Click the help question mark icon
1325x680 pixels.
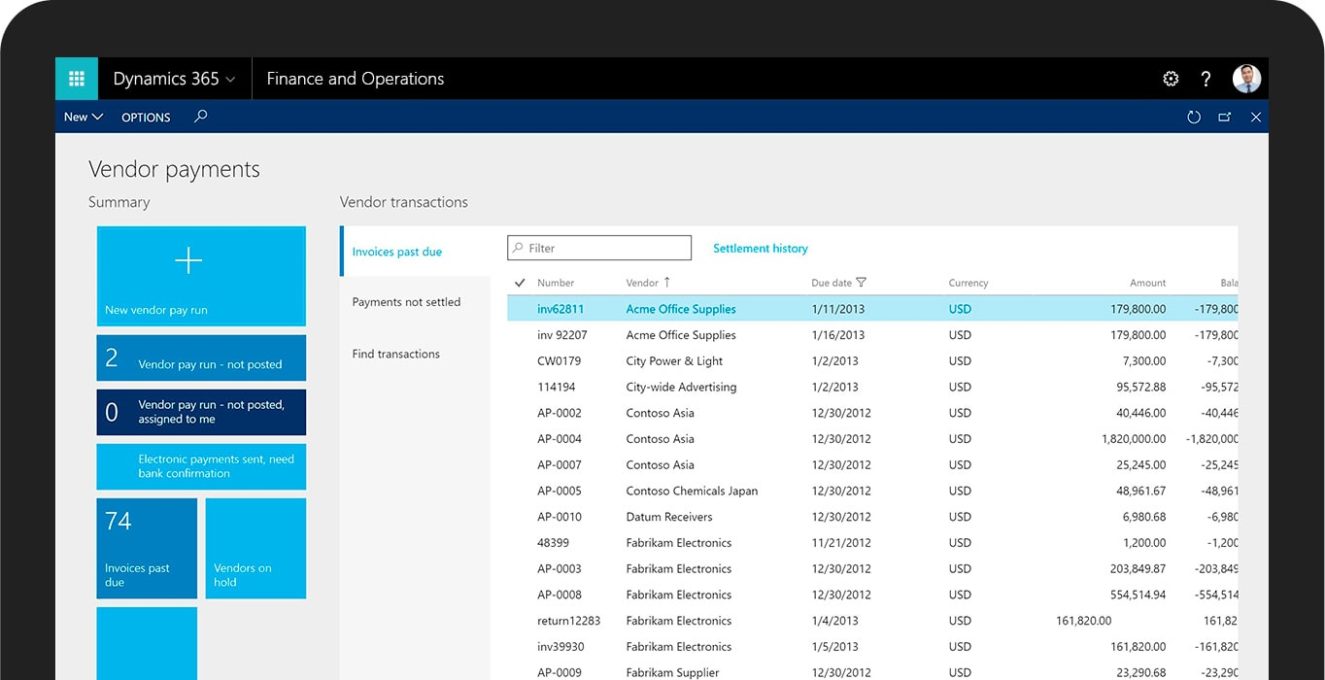click(x=1206, y=79)
